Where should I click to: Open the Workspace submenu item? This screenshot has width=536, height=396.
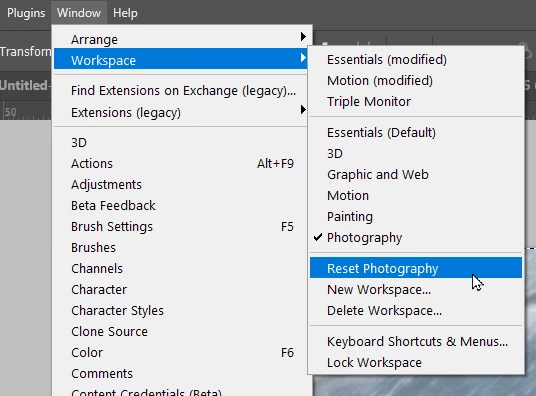[x=180, y=60]
